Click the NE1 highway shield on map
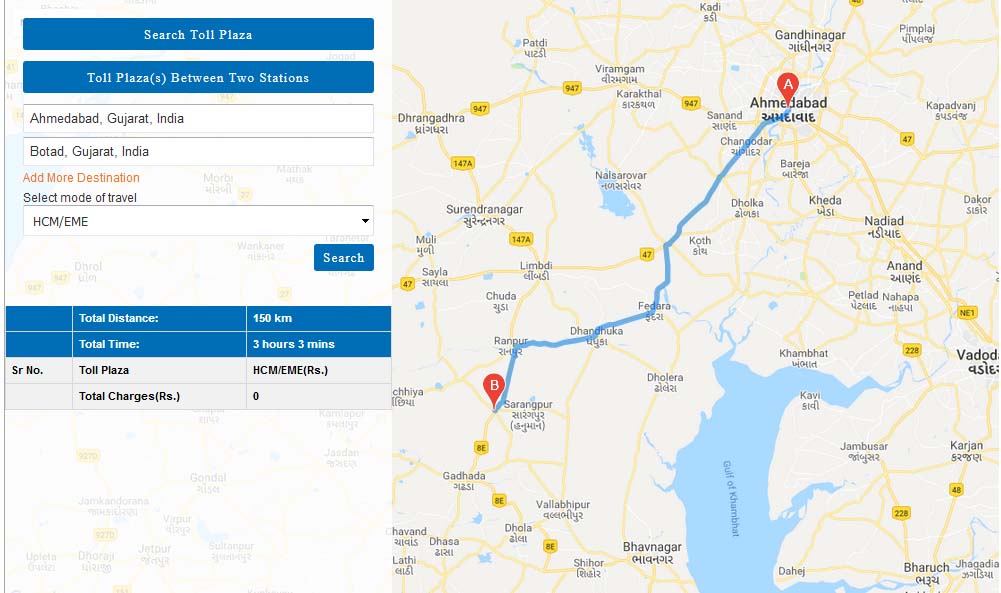This screenshot has width=1001, height=593. [967, 313]
